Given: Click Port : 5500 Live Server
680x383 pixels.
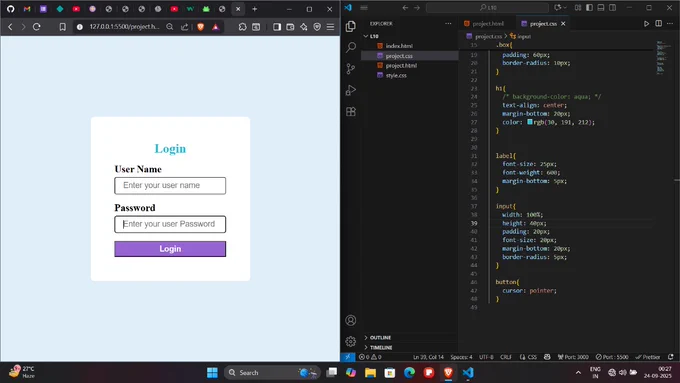Looking at the screenshot, I should coord(611,357).
